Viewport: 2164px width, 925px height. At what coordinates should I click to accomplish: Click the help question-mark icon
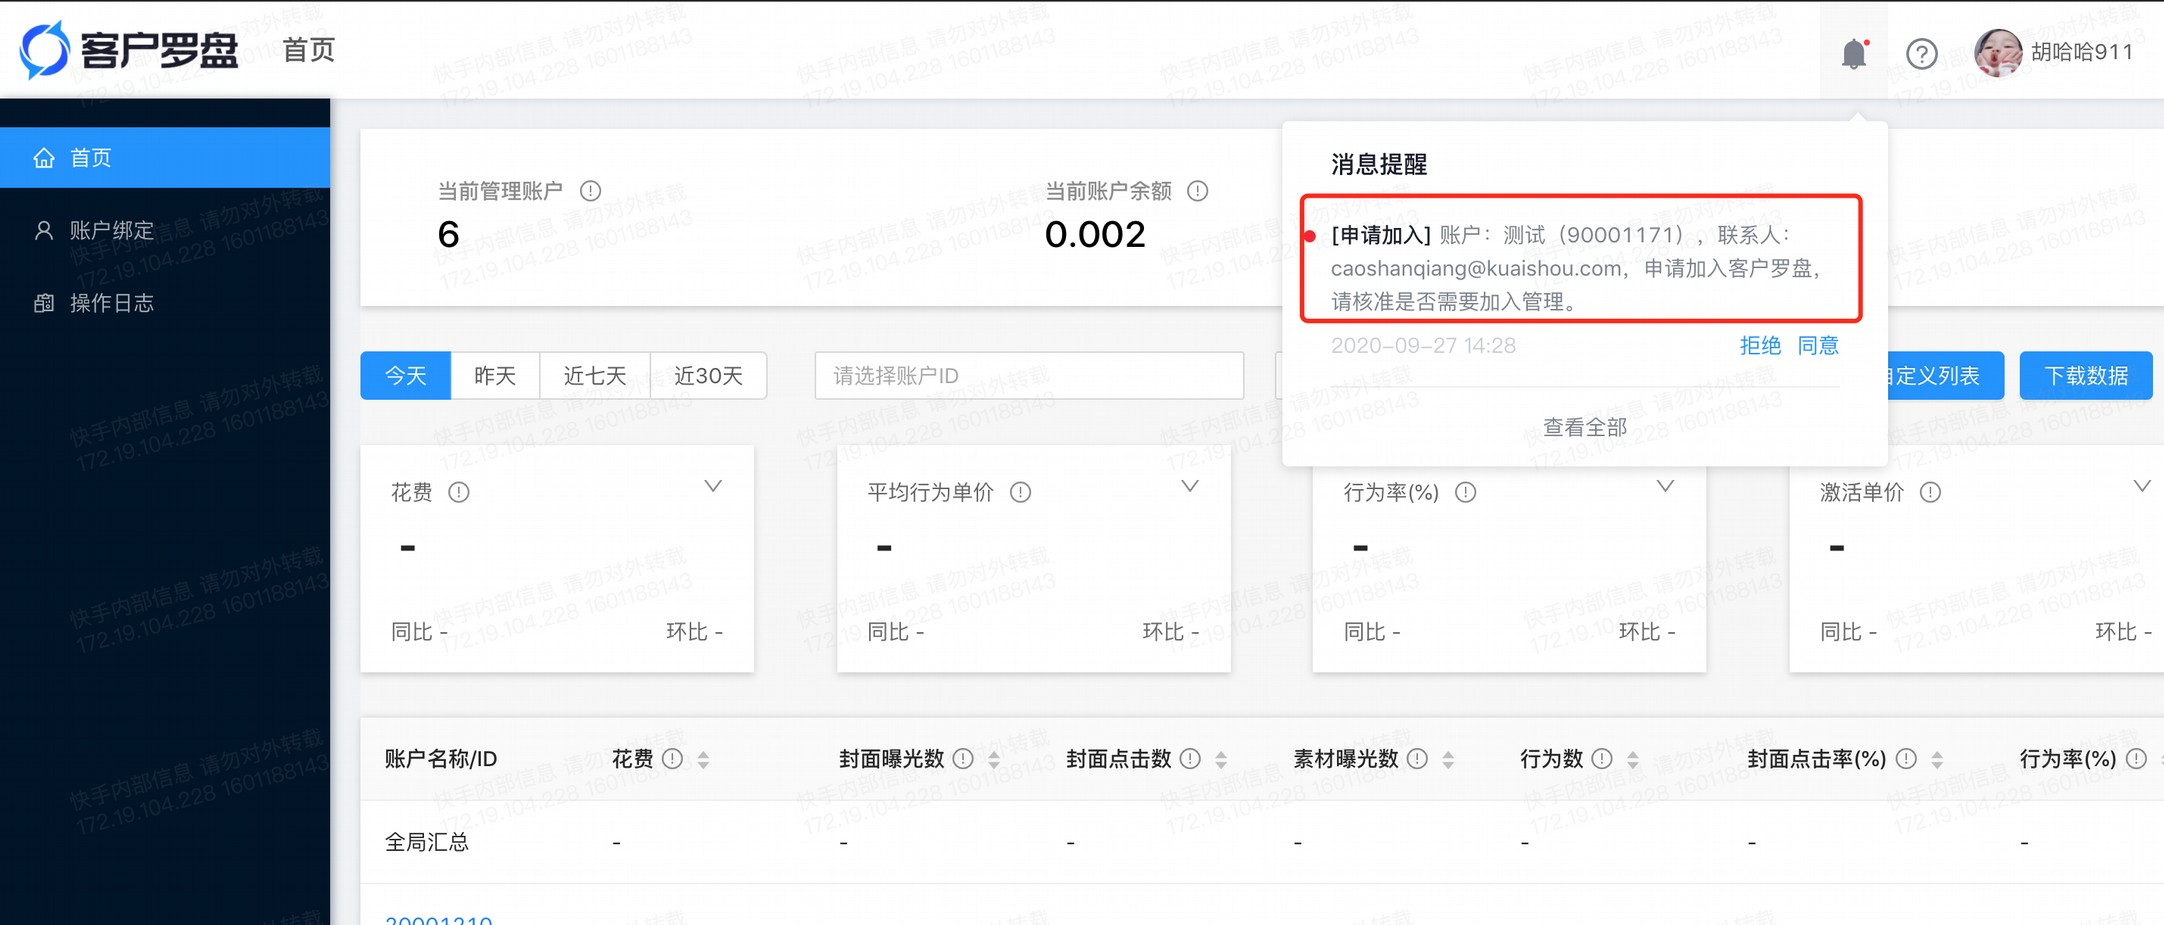[x=1922, y=53]
